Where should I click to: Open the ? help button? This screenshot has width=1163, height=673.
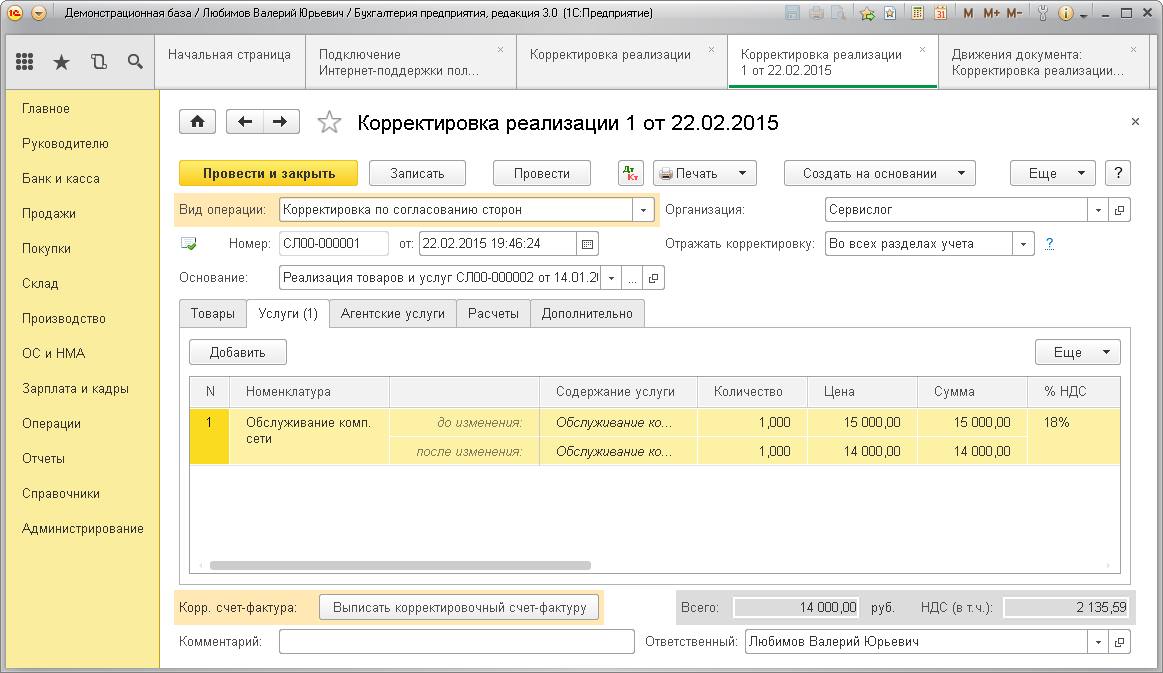[x=1118, y=174]
